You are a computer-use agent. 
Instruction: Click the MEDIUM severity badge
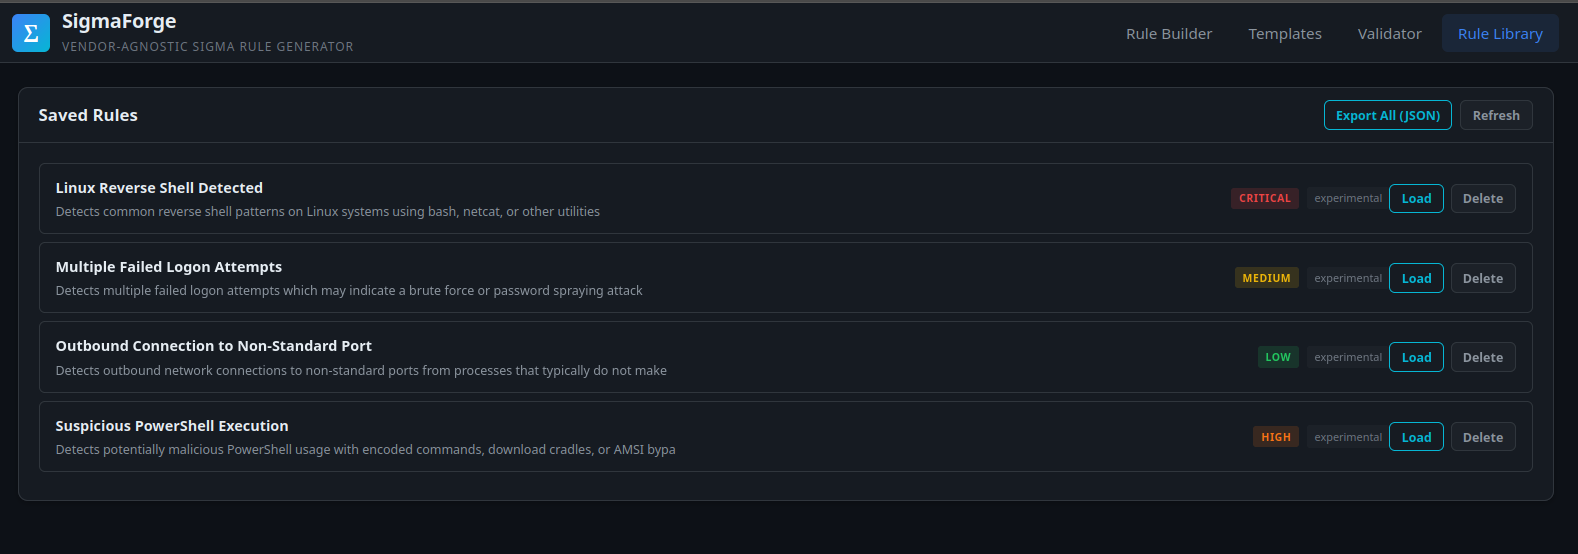[1266, 279]
